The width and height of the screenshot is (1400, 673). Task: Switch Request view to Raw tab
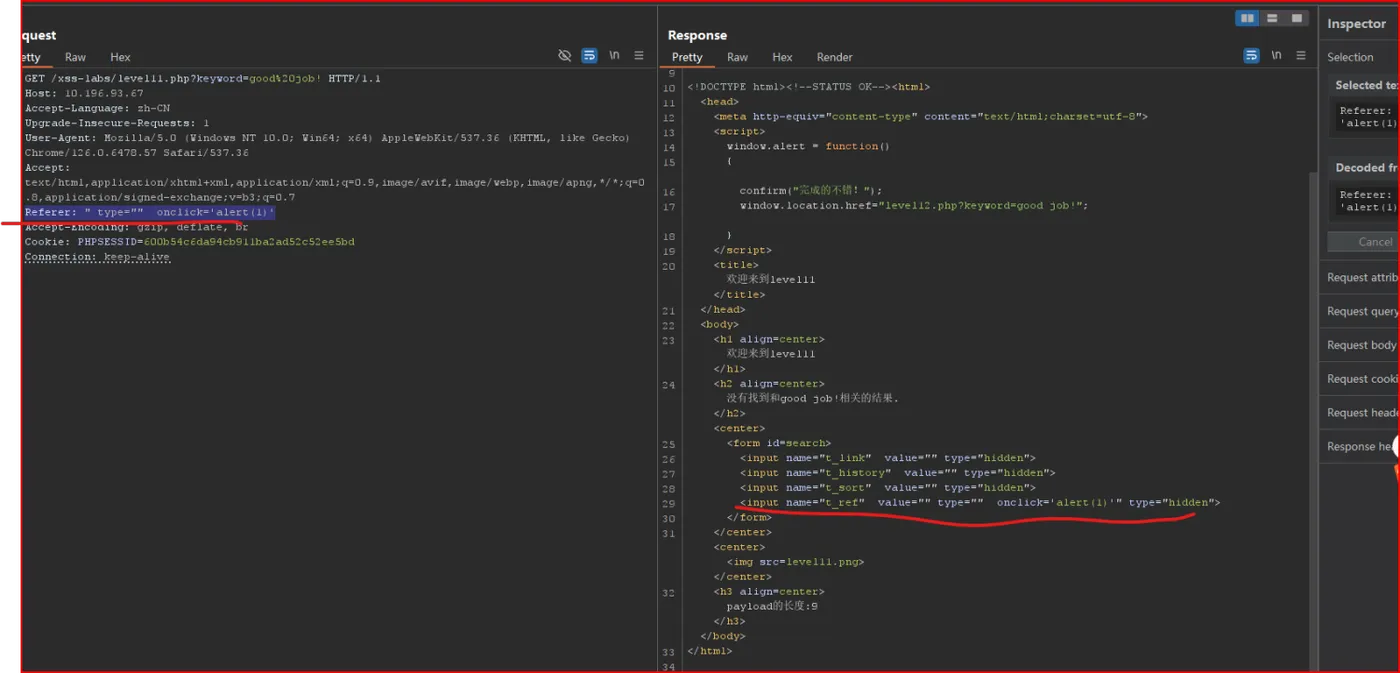pos(76,58)
